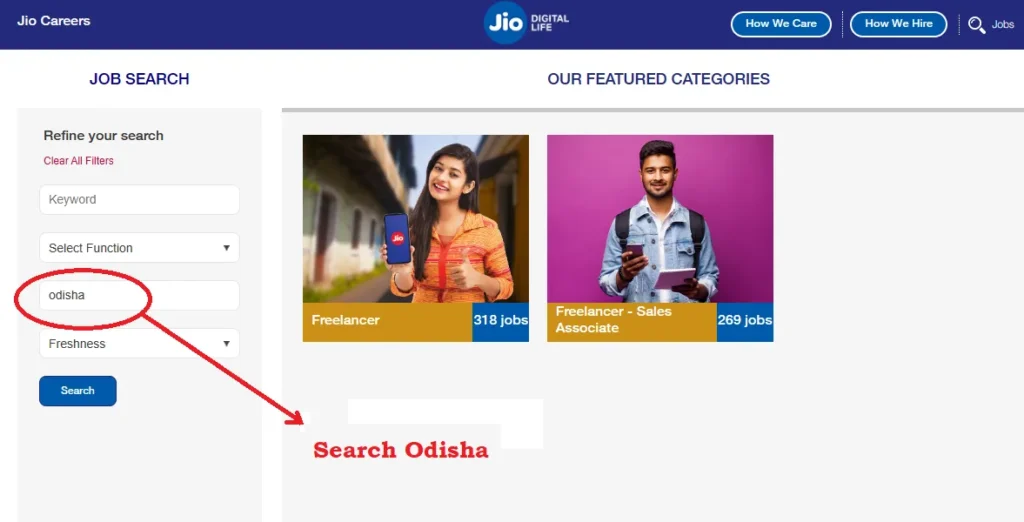Click the Freshness dropdown arrow

click(227, 344)
